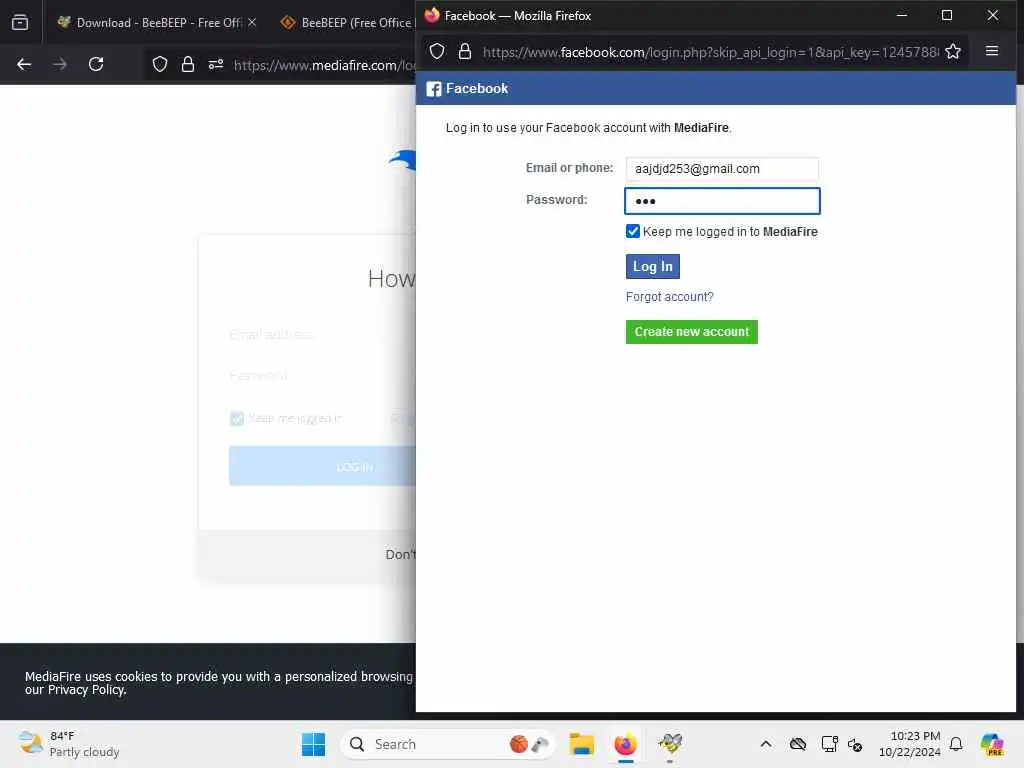The width and height of the screenshot is (1024, 768).
Task: Click MediaFire's faded Password field
Action: [323, 376]
